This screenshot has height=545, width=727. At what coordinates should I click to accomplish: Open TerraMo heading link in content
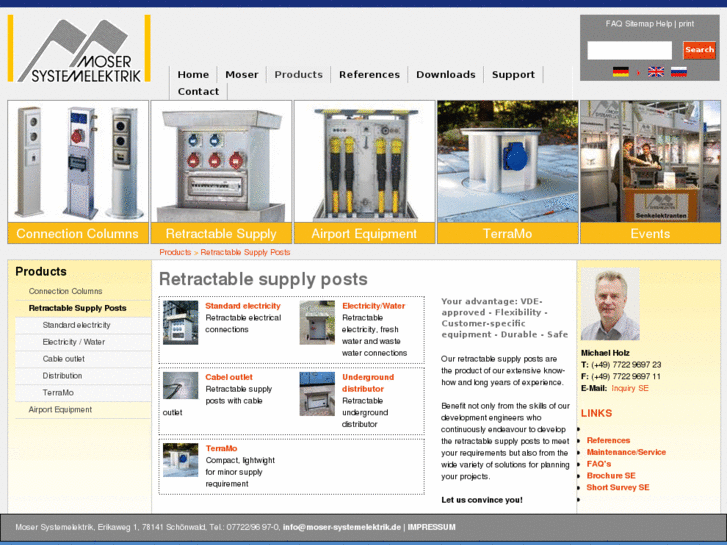(x=221, y=449)
